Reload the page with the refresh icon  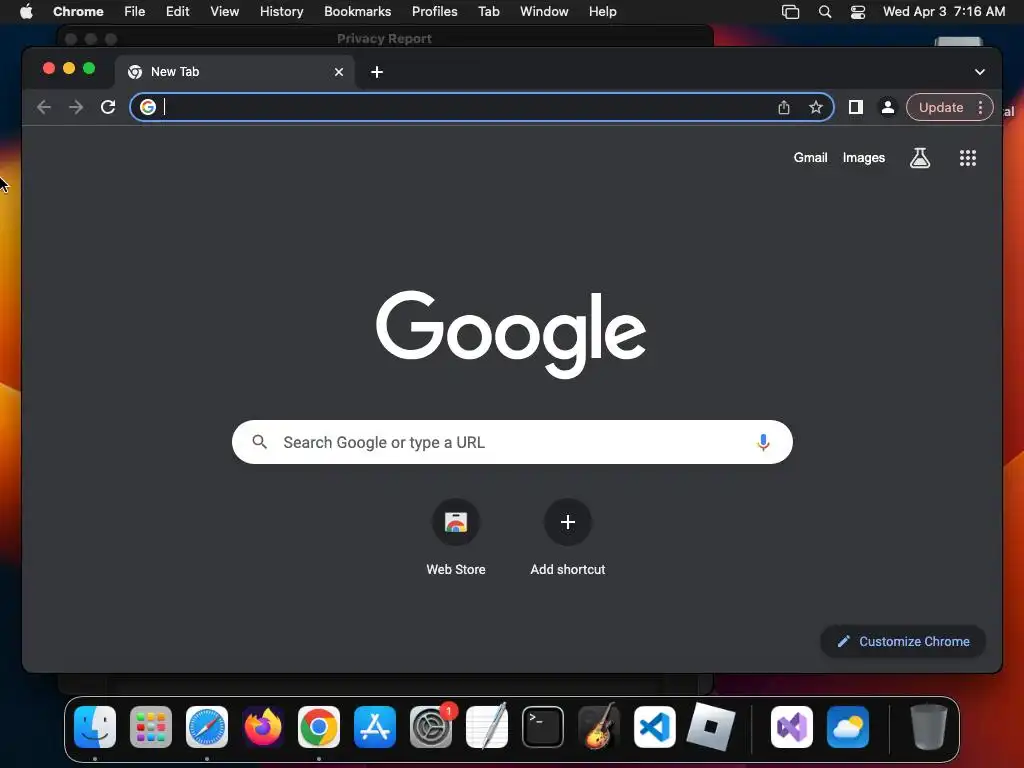tap(108, 107)
